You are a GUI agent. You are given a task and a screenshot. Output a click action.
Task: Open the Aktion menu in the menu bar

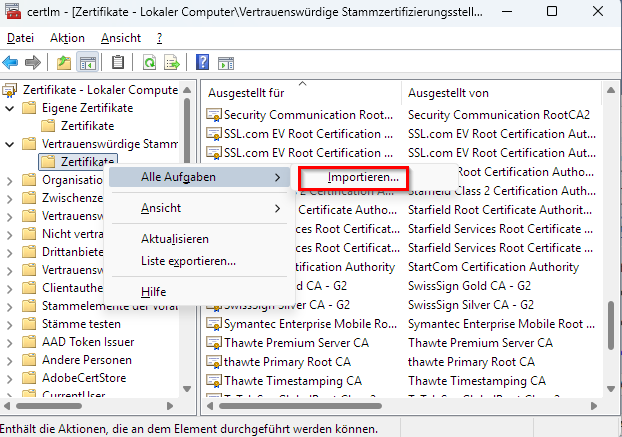tap(67, 37)
